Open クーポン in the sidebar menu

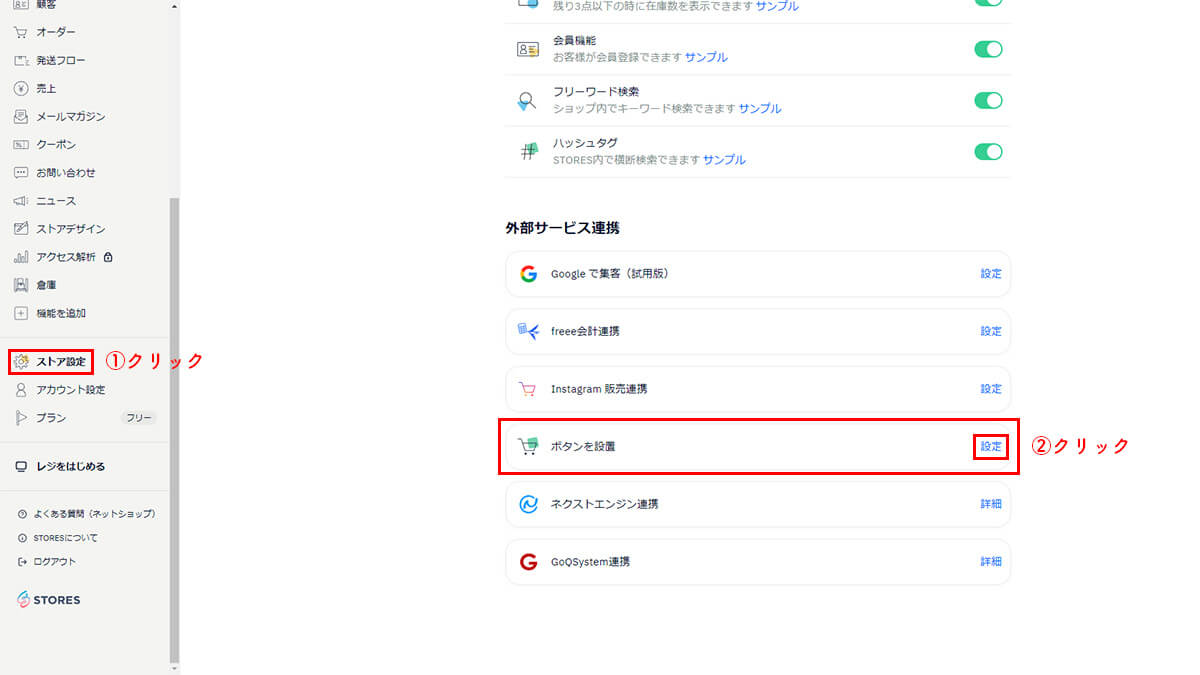point(56,144)
